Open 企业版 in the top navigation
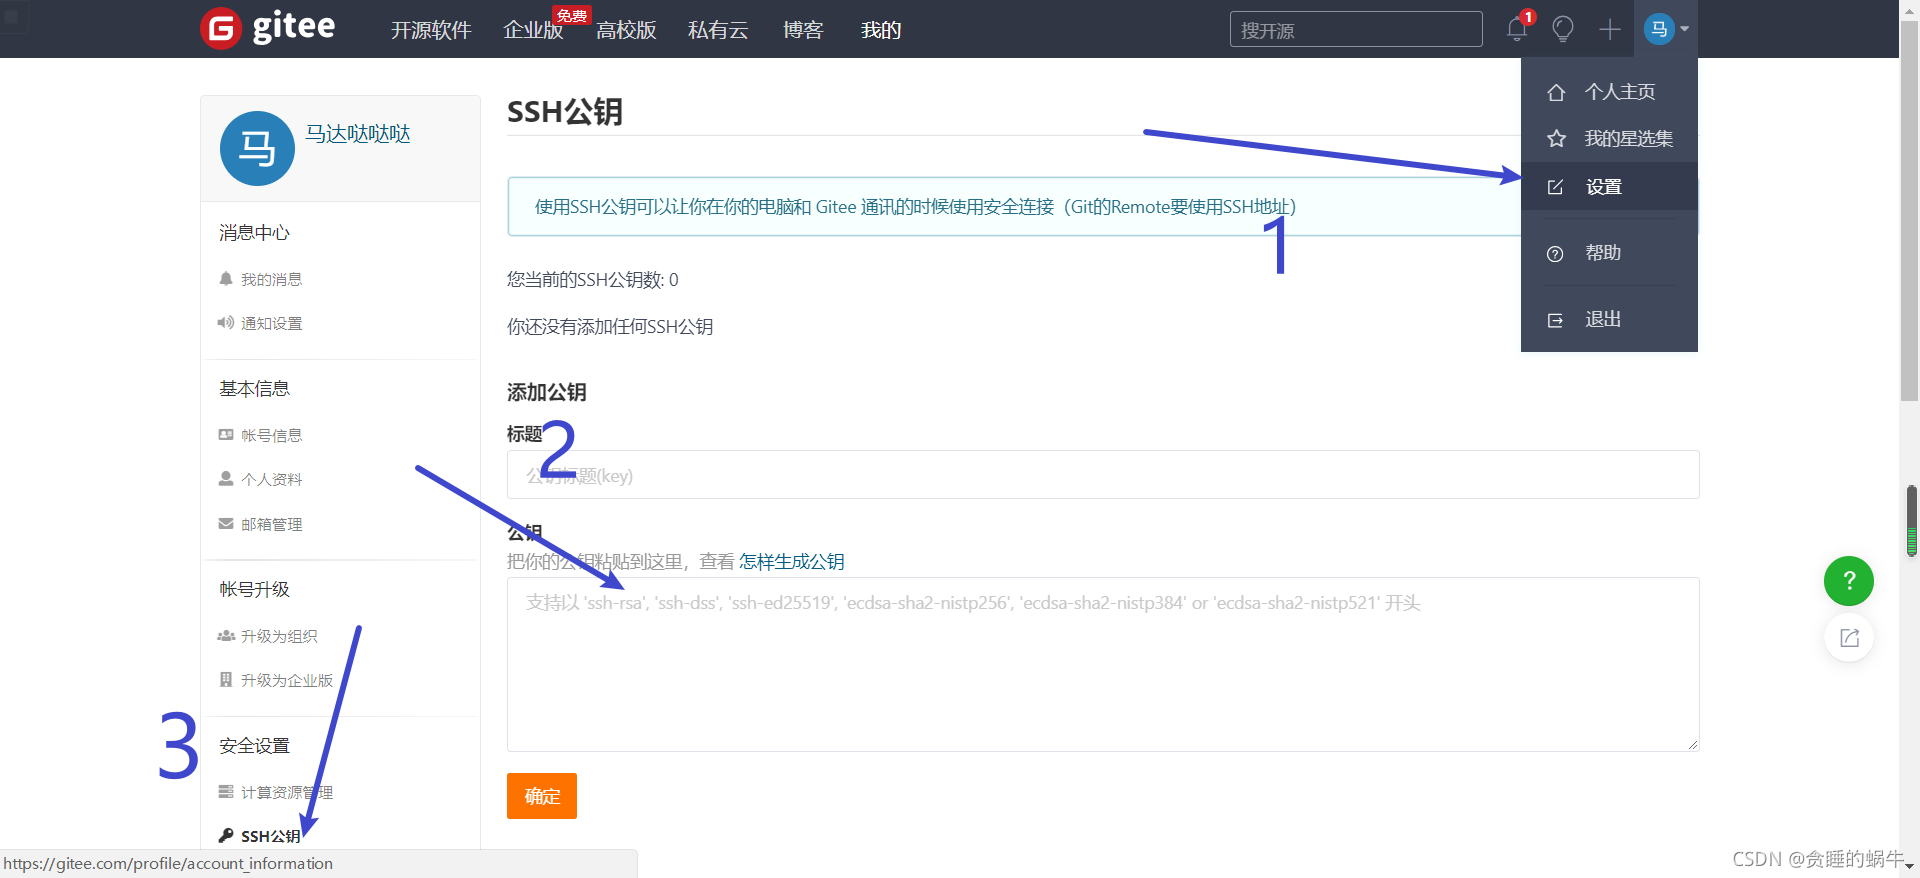Screen dimensions: 1920x878 [533, 30]
